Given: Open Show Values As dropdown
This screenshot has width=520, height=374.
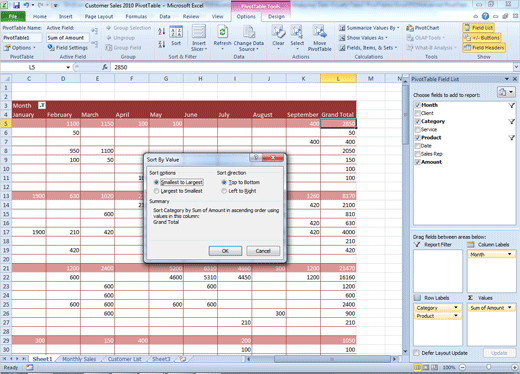Looking at the screenshot, I should coord(363,38).
